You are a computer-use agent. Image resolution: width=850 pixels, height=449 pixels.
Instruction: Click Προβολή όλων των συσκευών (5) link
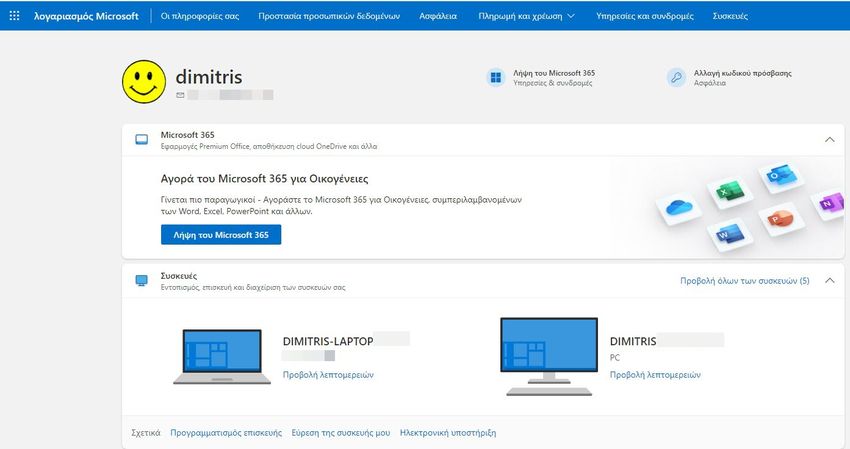click(745, 281)
